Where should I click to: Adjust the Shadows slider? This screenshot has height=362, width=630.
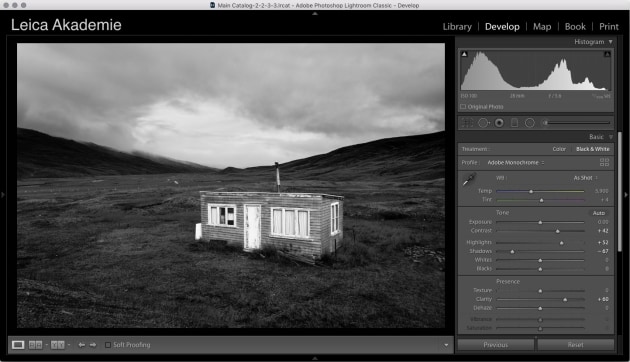[512, 252]
